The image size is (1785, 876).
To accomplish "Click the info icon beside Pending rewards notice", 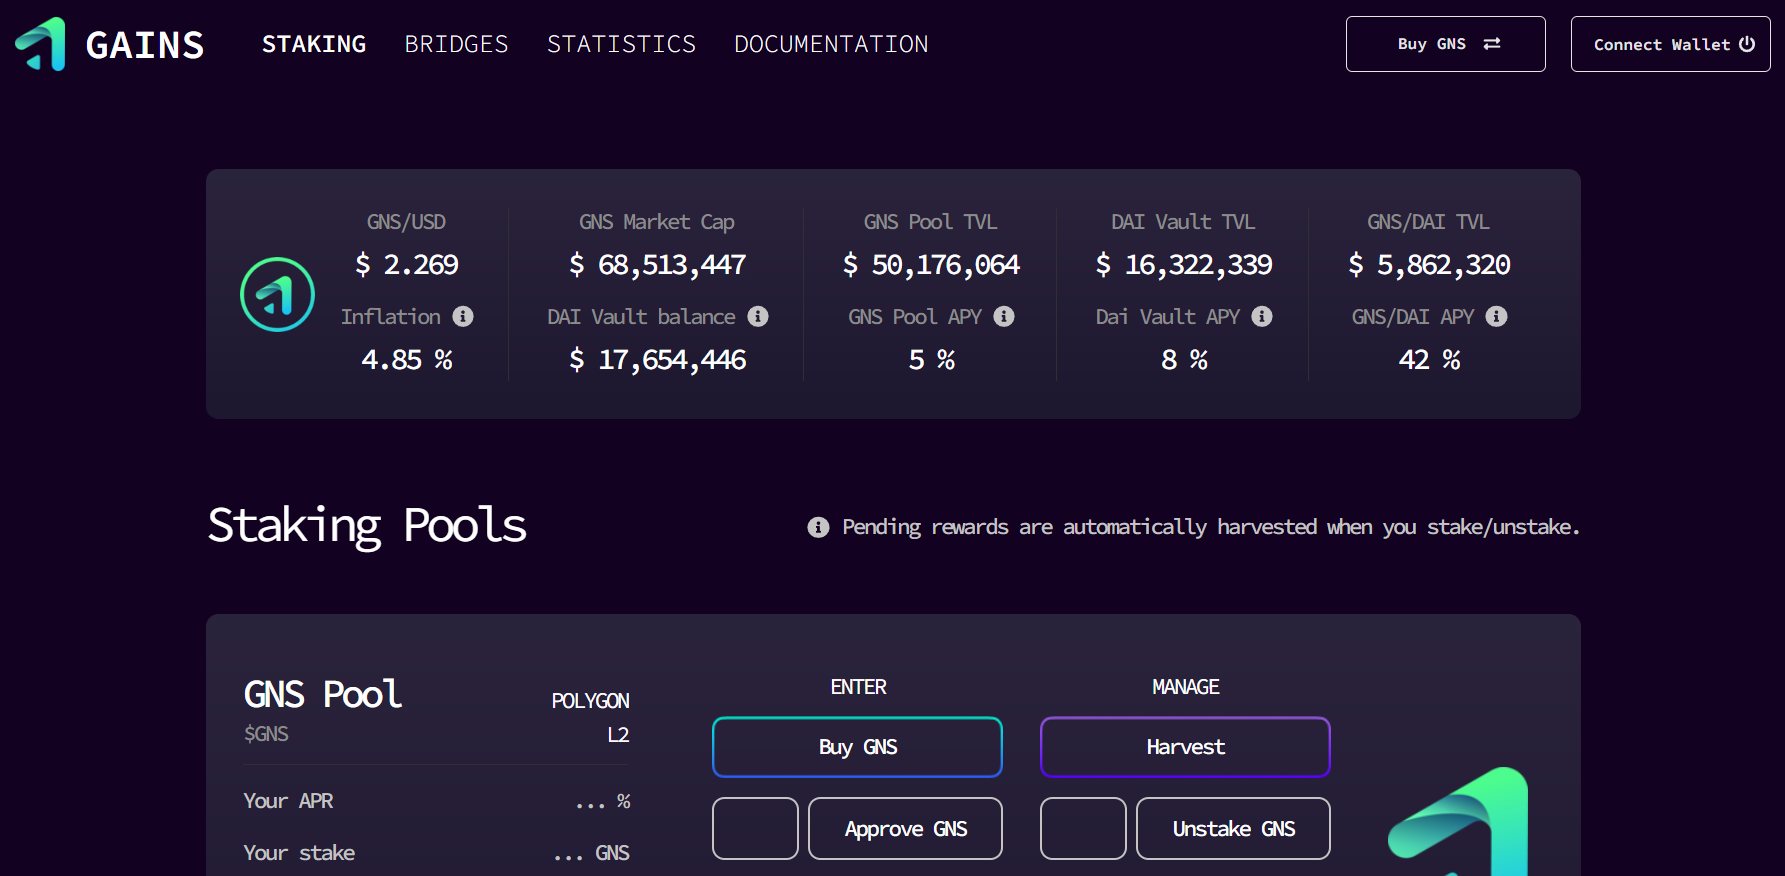I will pos(818,527).
